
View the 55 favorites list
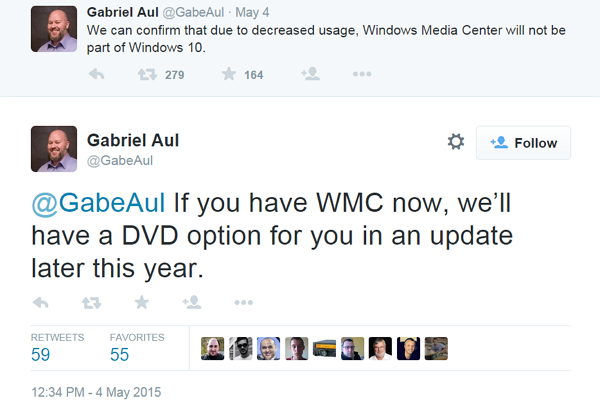(120, 354)
